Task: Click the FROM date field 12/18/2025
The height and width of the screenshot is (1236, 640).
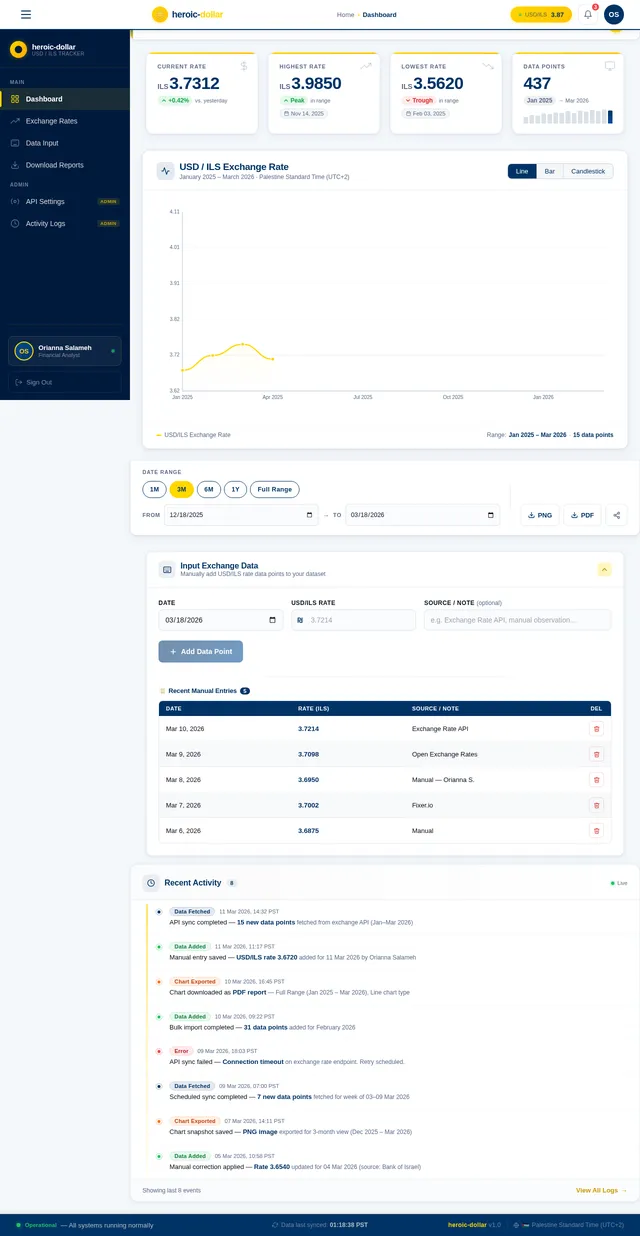Action: 241,515
